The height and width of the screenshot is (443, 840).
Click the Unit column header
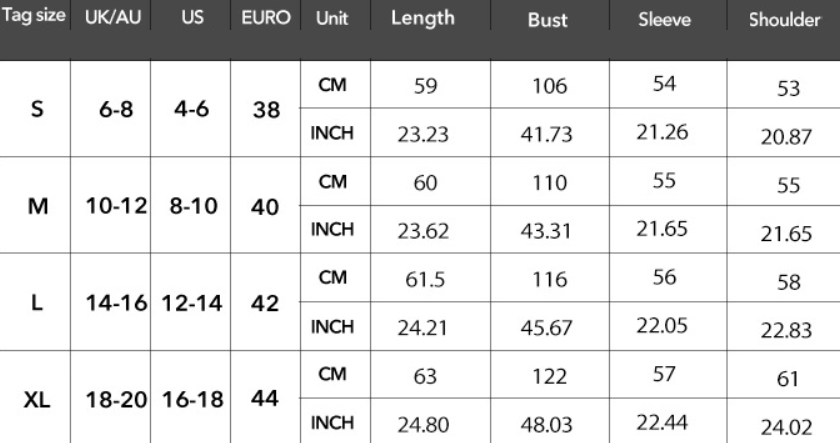tap(332, 18)
